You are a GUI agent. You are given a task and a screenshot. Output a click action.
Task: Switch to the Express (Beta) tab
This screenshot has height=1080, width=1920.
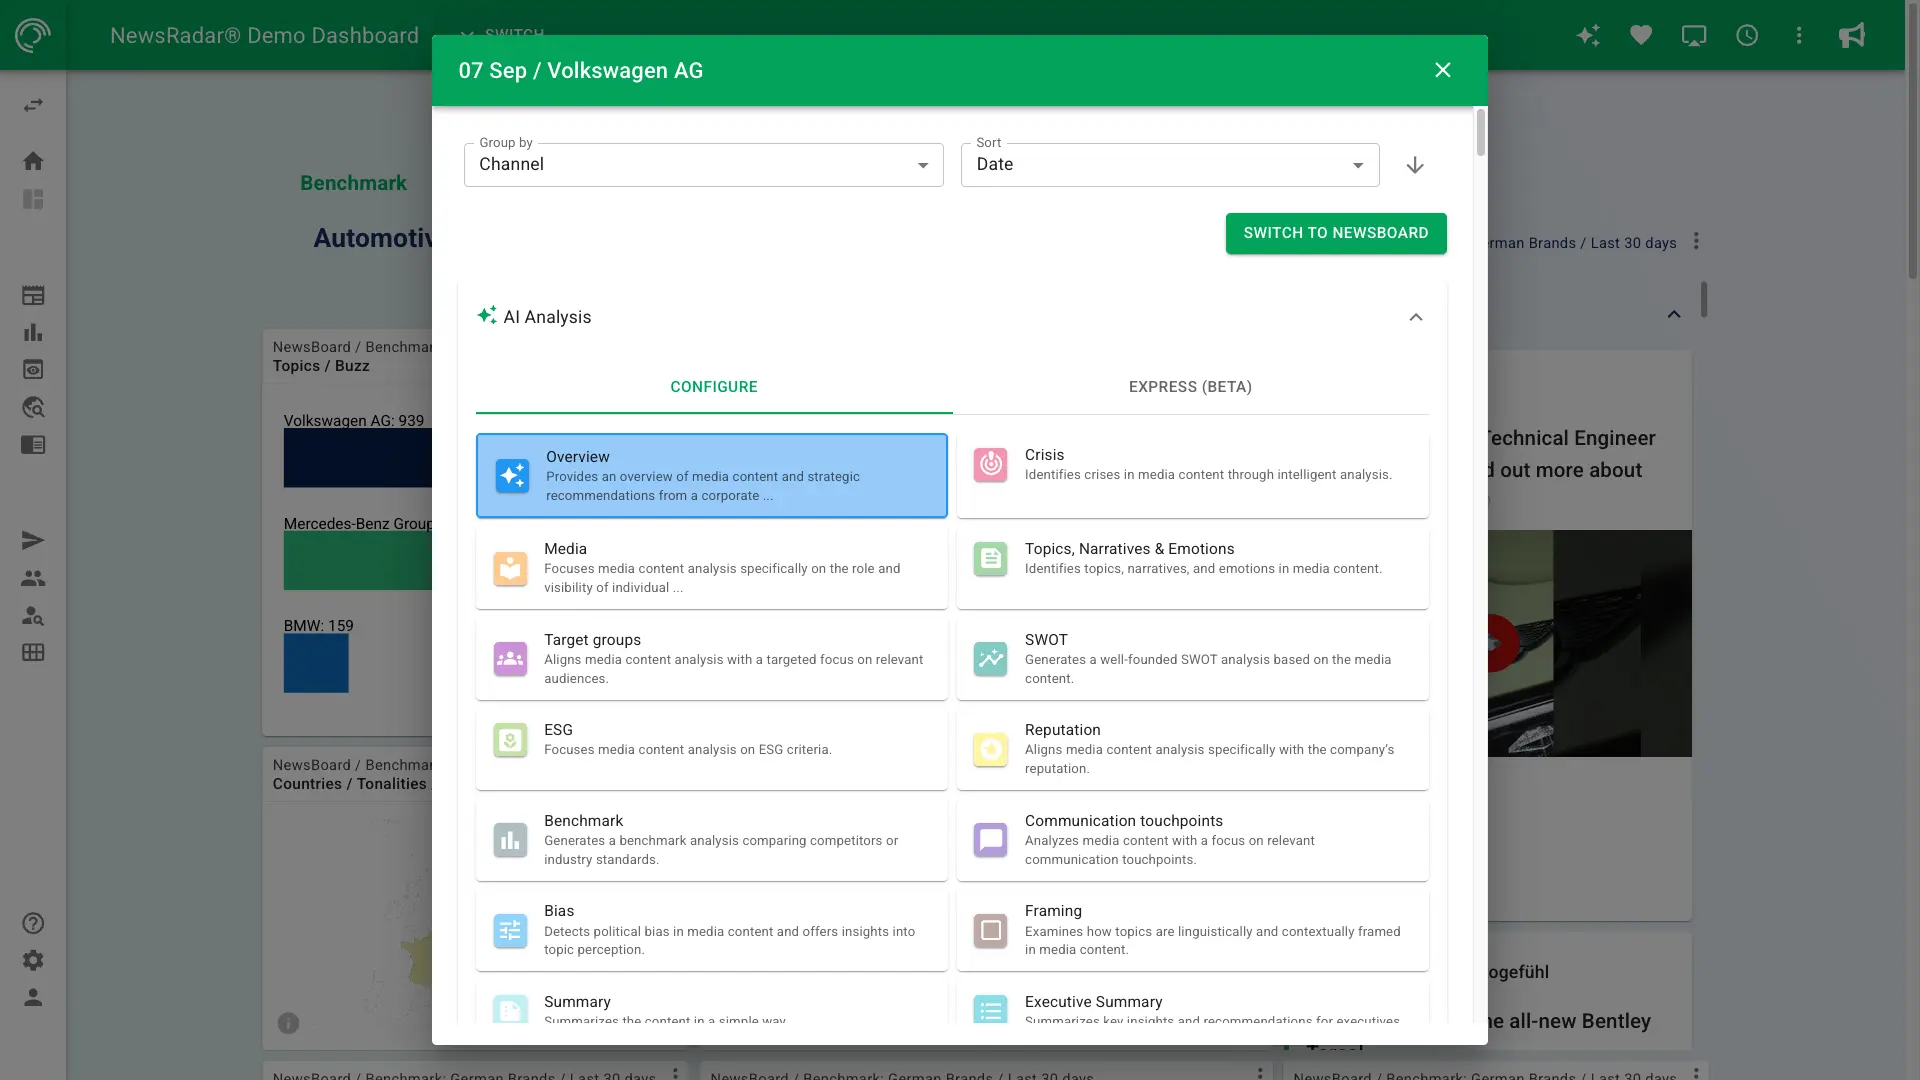click(x=1190, y=387)
